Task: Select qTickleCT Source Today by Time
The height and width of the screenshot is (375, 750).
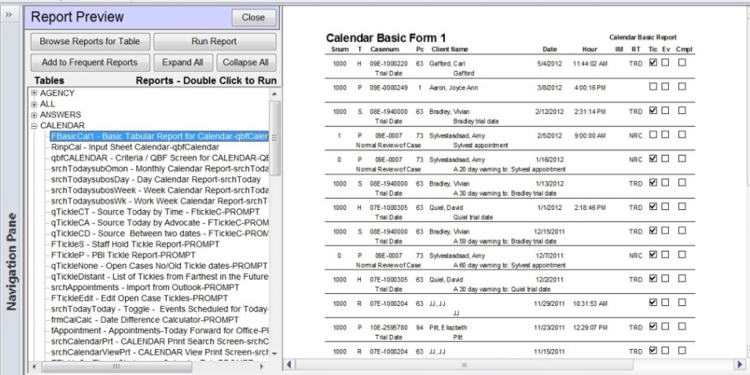Action: [155, 212]
